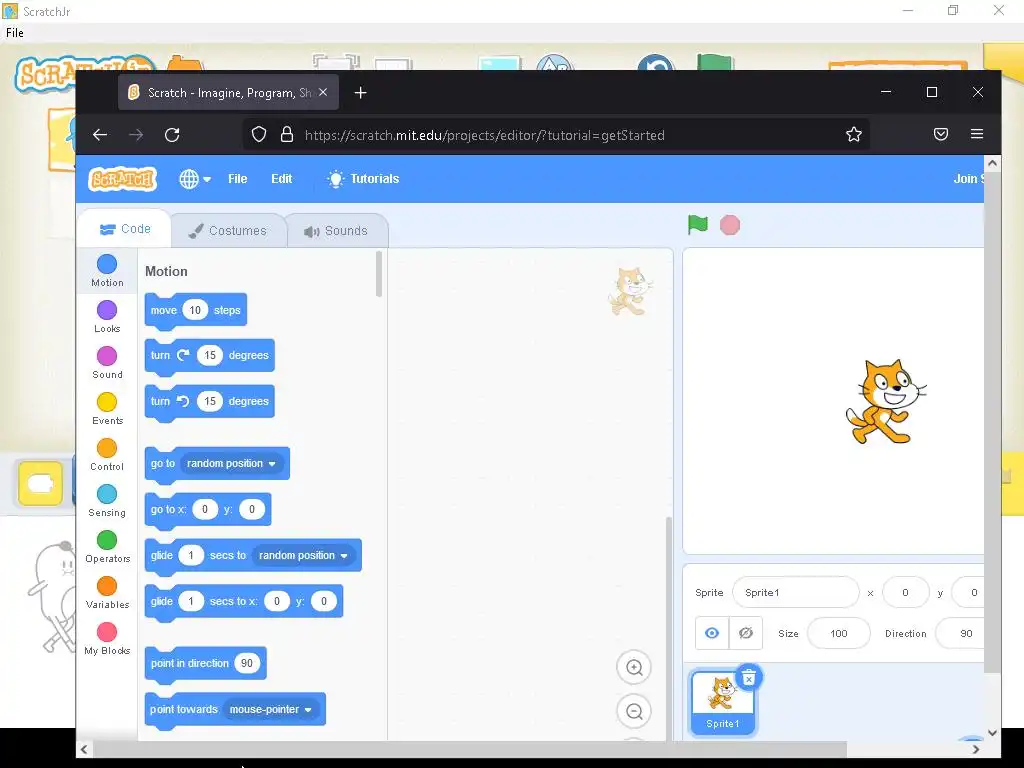Viewport: 1024px width, 768px height.
Task: Open the Scratch logo home link
Action: point(122,178)
